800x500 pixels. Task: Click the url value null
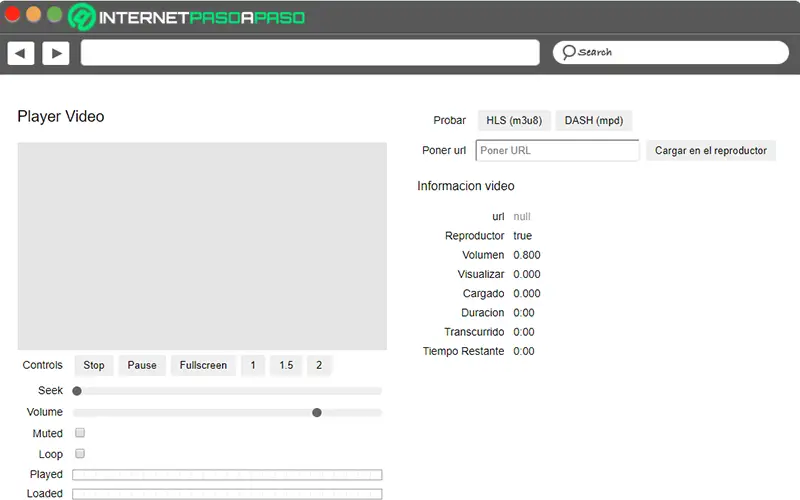point(522,216)
